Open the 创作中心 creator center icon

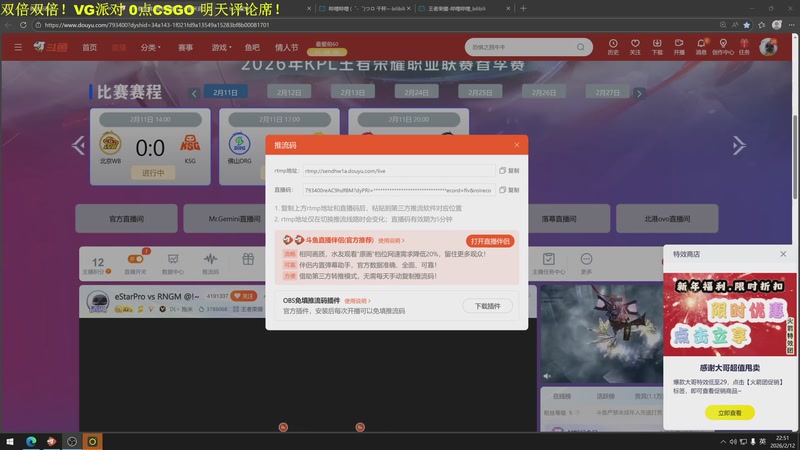[x=722, y=47]
